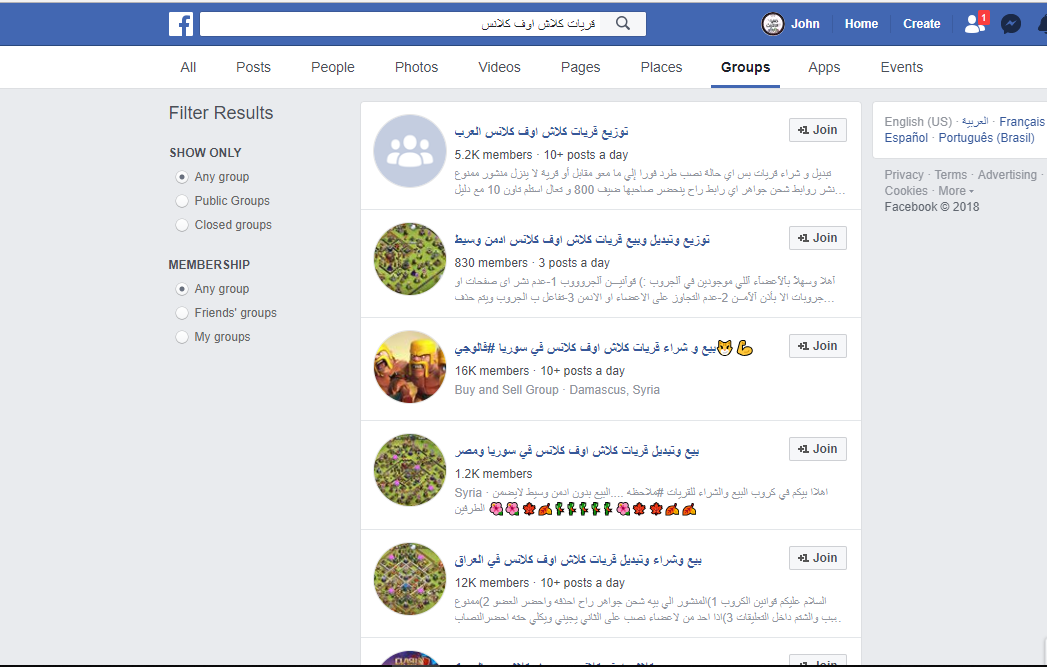Click Join on the 5.2K members group
This screenshot has width=1047, height=667.
817,130
